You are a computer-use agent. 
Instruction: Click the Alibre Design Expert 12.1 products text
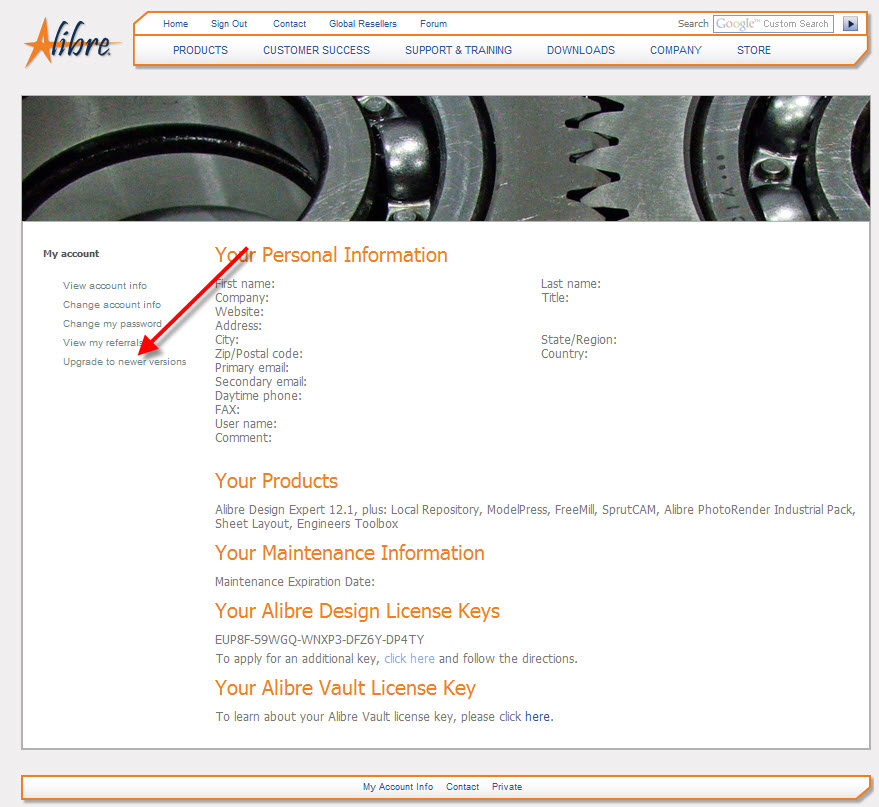(x=535, y=517)
